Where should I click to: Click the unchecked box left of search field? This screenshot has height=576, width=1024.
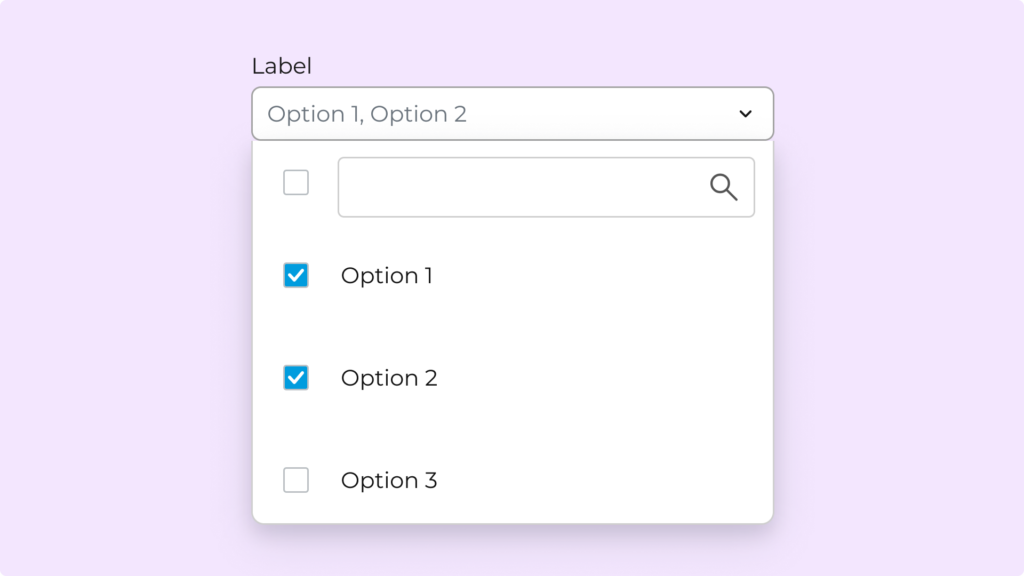pos(296,183)
